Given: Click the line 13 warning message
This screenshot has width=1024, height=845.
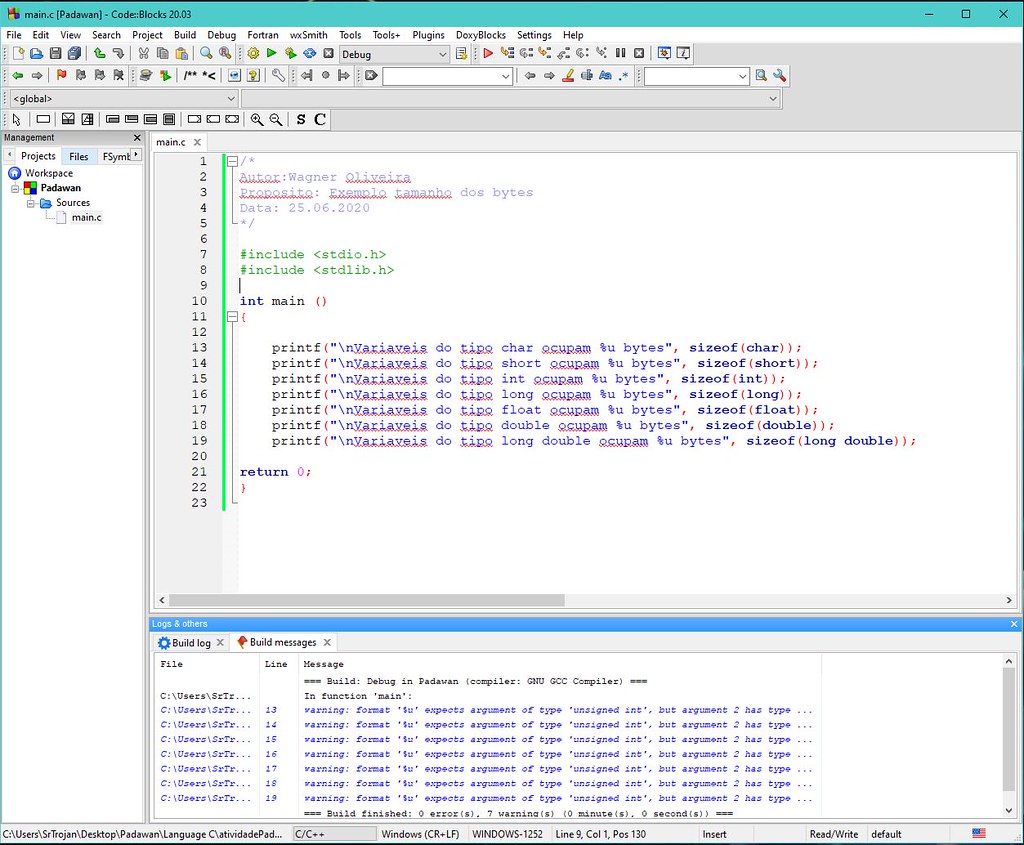Looking at the screenshot, I should [x=557, y=710].
